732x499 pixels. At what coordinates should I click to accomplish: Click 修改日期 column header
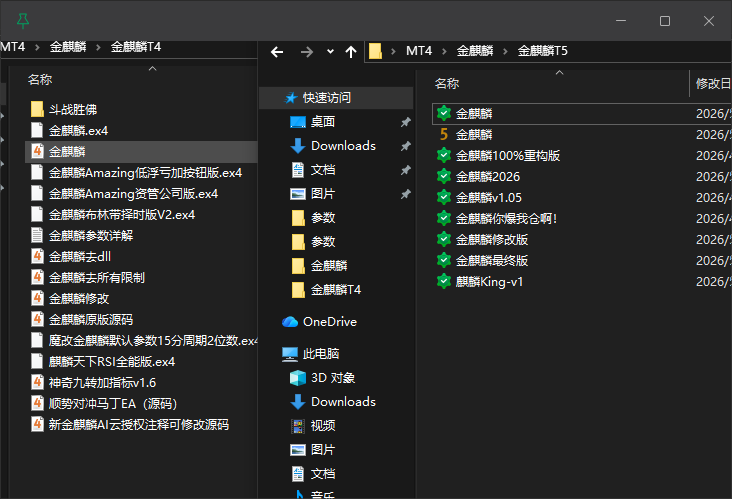[713, 84]
